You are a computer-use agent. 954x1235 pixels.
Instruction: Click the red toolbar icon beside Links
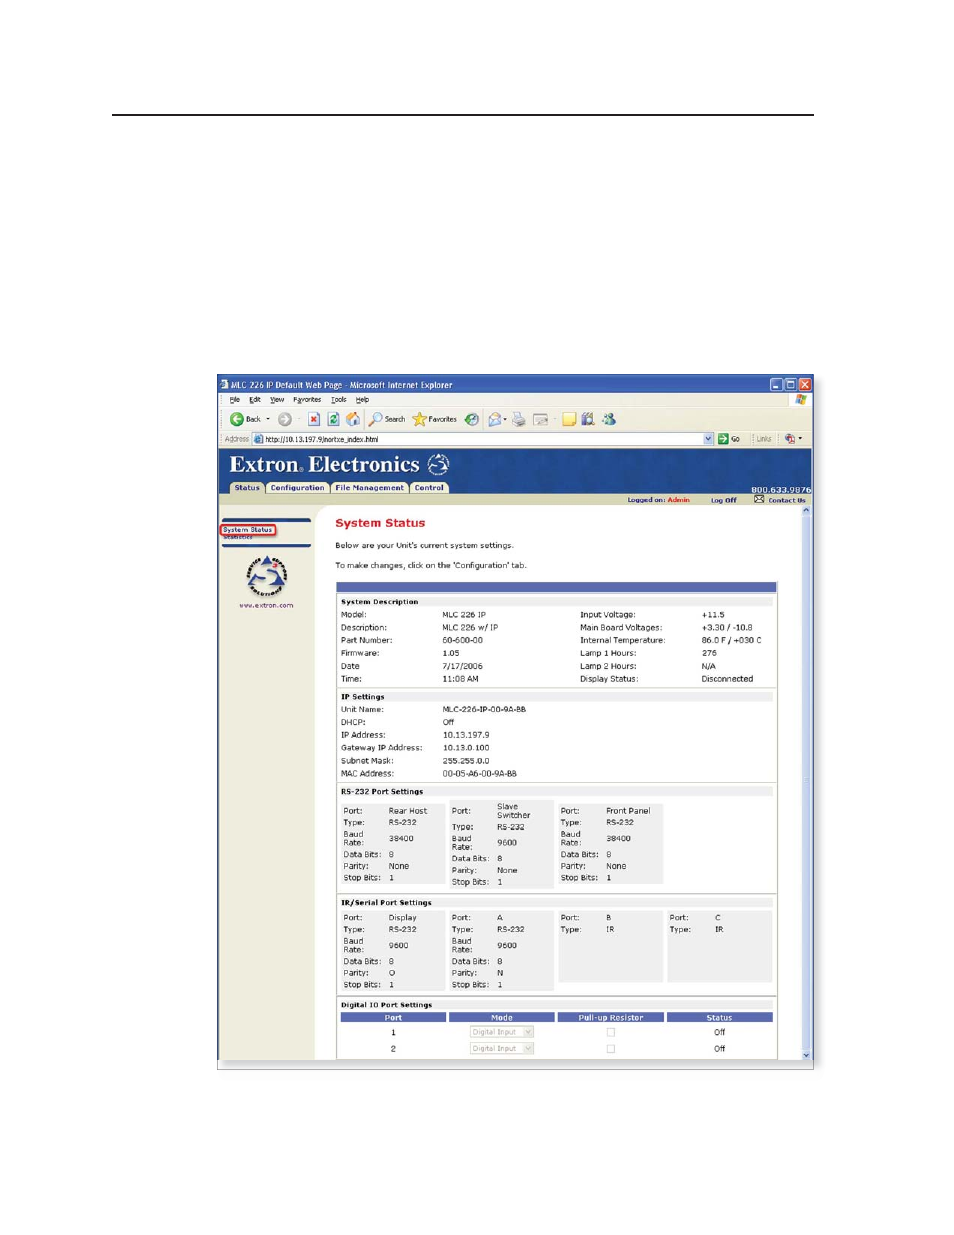(x=790, y=438)
